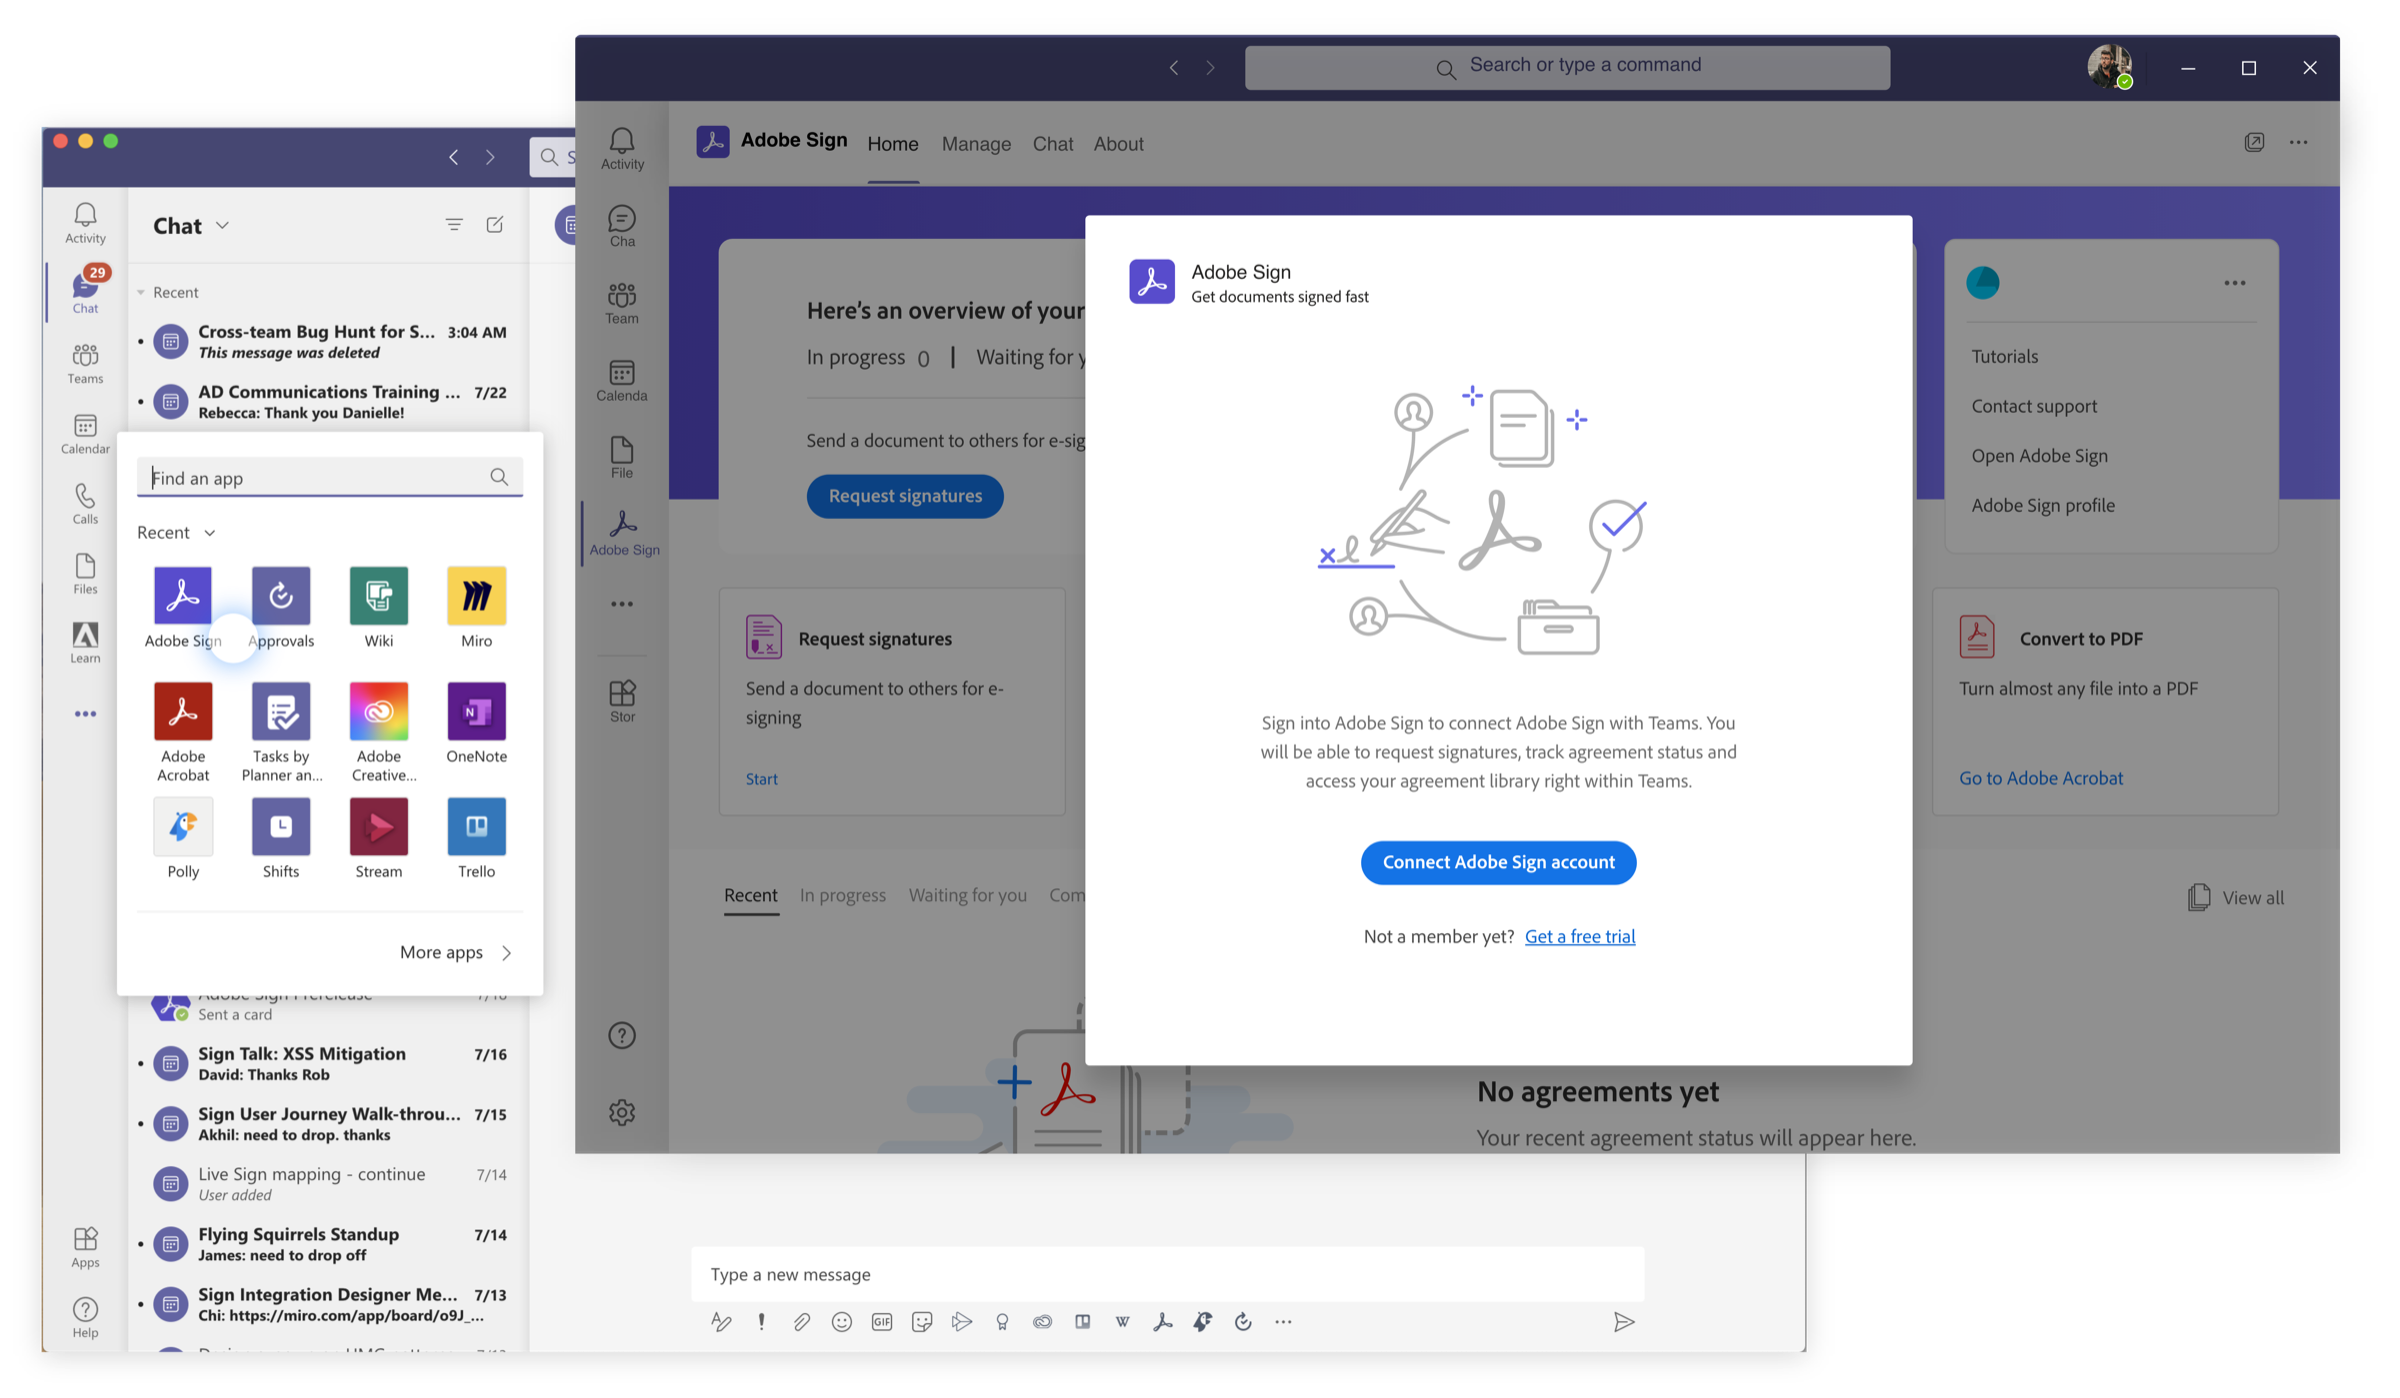This screenshot has height=1398, width=2400.
Task: Go back with Mac Teams back arrow
Action: tap(454, 157)
